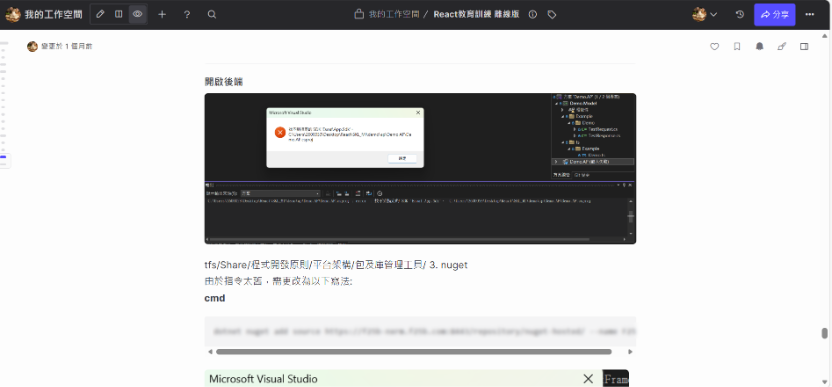Switch to view mode with the eye icon
832x387 pixels.
[137, 14]
